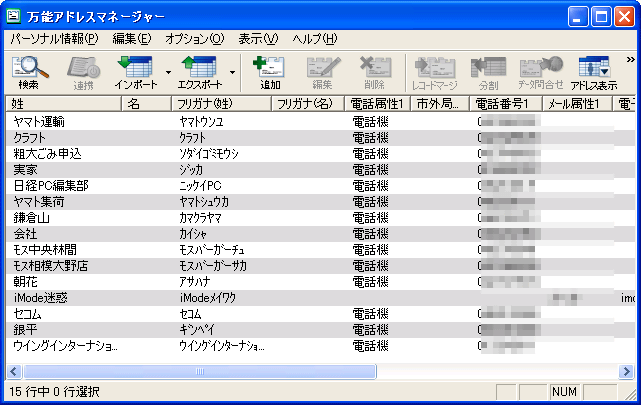The image size is (641, 405).
Task: Click the カマクラヤマ furigana cell
Action: click(200, 218)
